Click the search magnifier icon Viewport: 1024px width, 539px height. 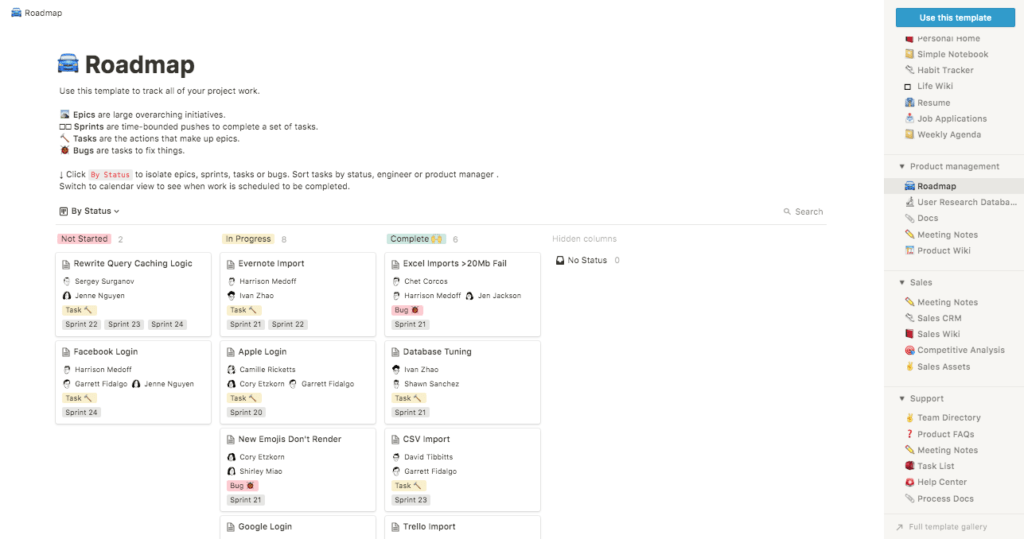(x=787, y=212)
